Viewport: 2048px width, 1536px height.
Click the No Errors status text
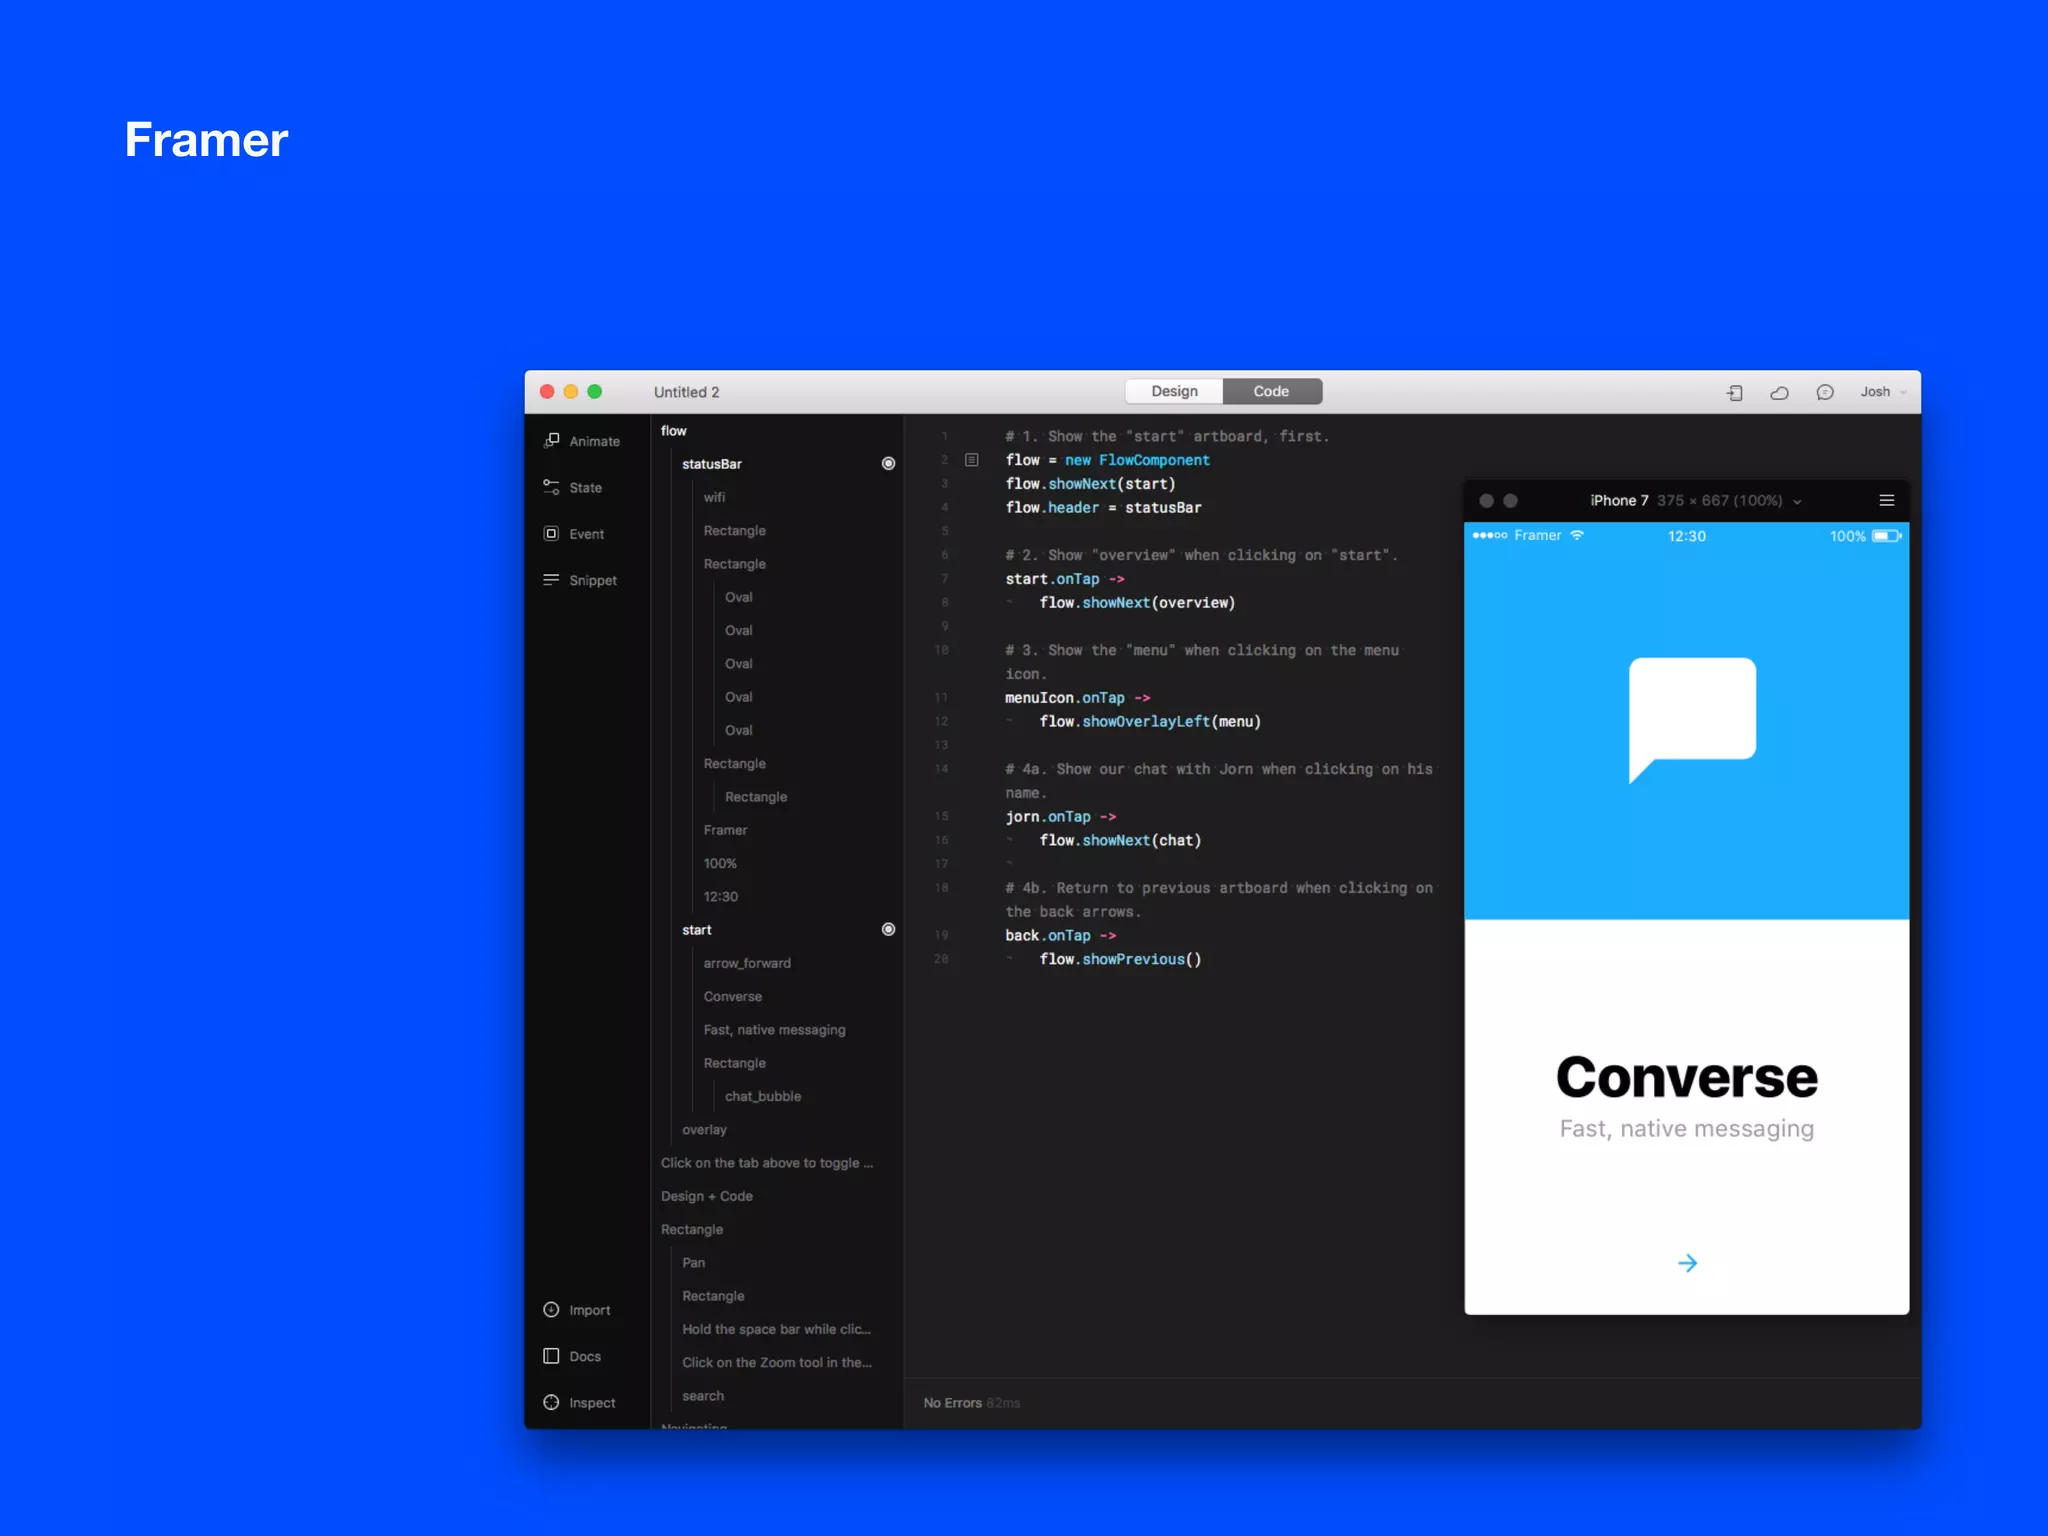pyautogui.click(x=952, y=1403)
